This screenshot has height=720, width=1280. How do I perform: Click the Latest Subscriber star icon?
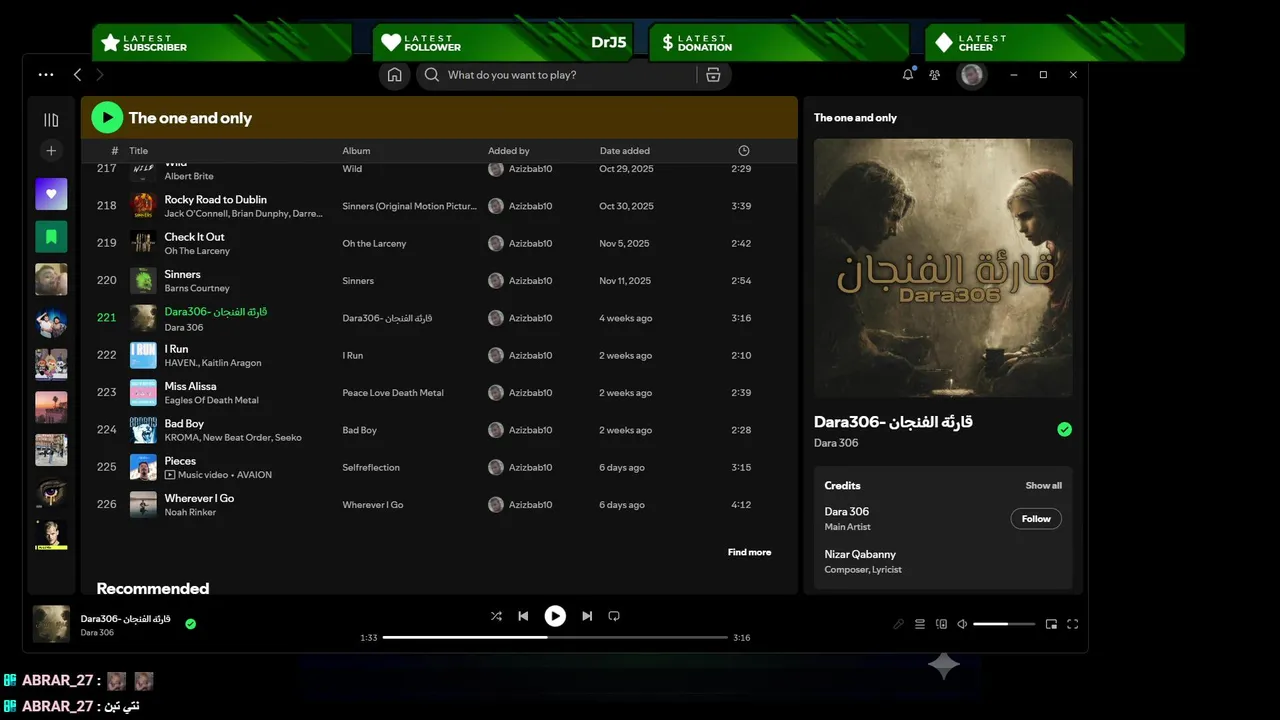pyautogui.click(x=110, y=43)
